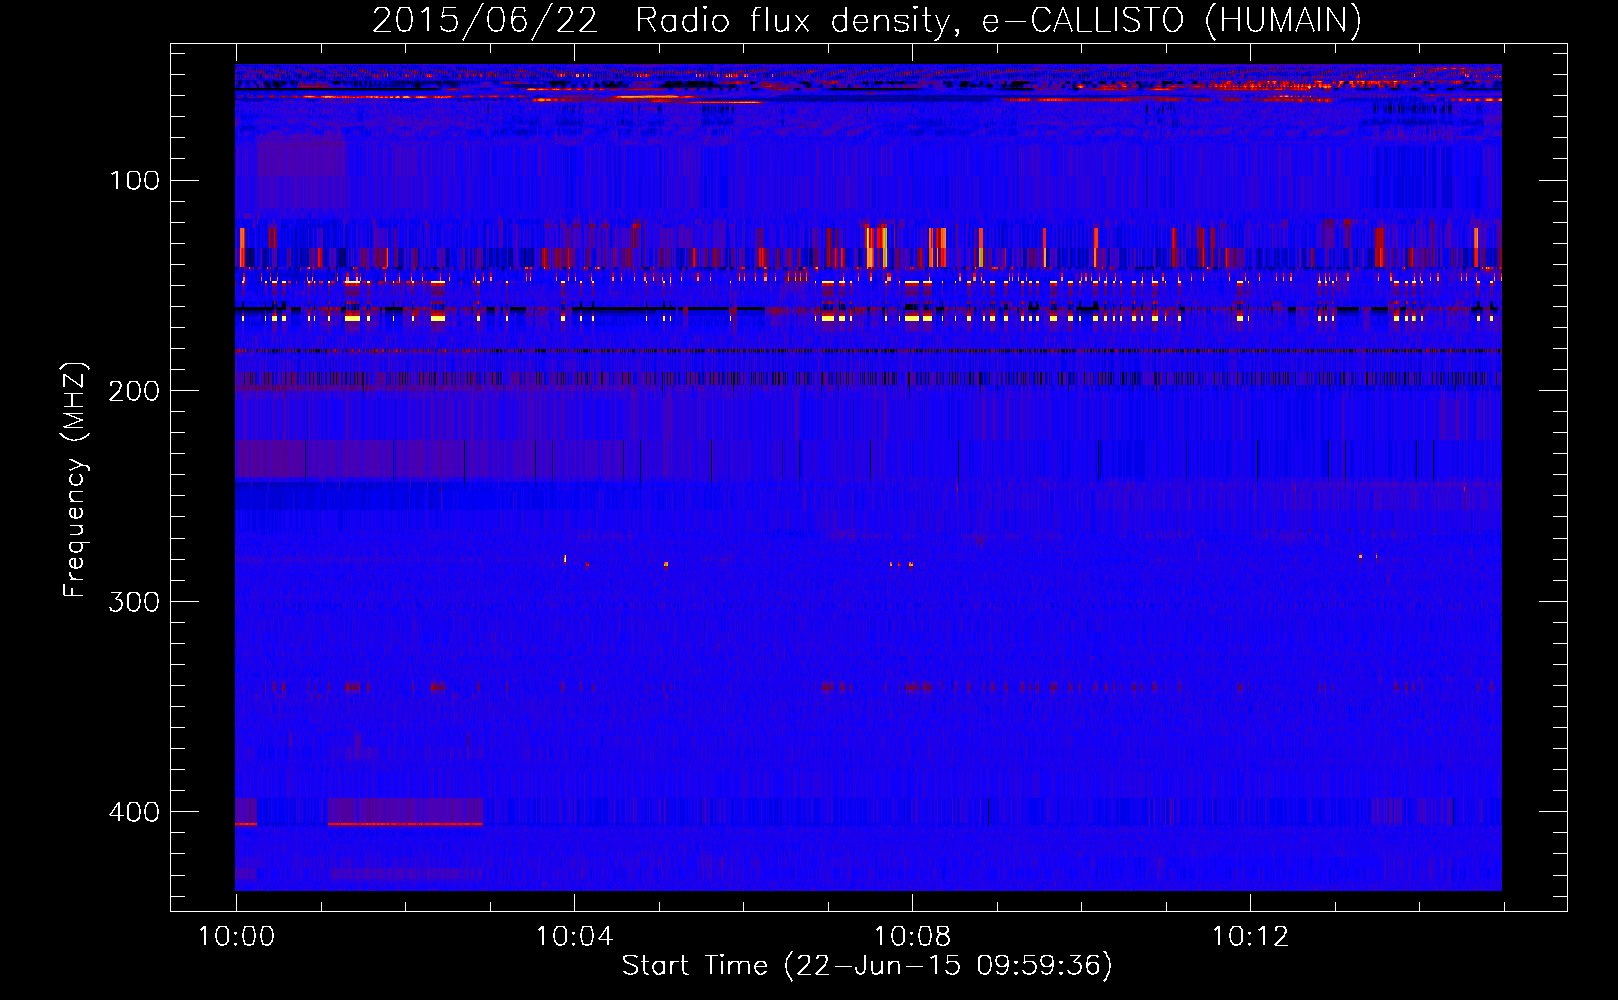Click the 10:00 time axis label
Image resolution: width=1618 pixels, height=1000 pixels.
click(236, 937)
